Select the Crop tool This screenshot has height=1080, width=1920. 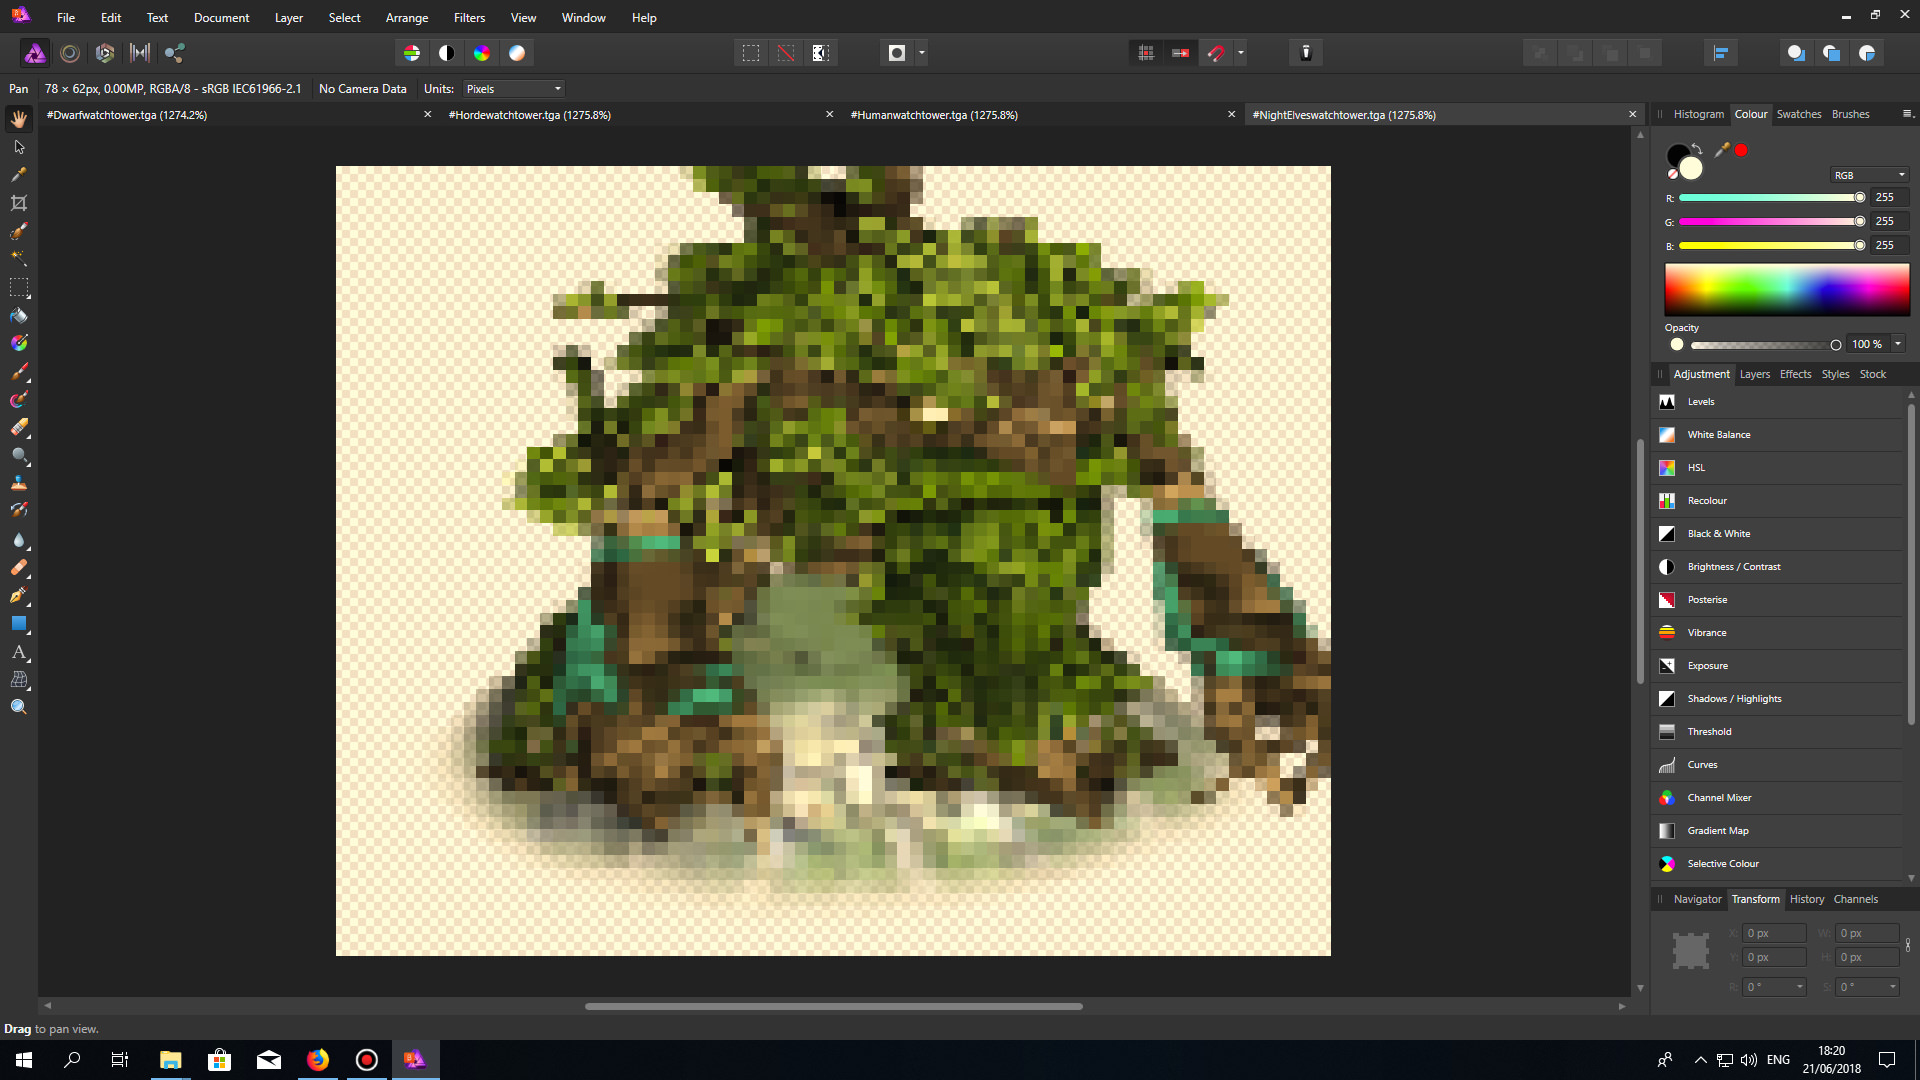pos(19,203)
